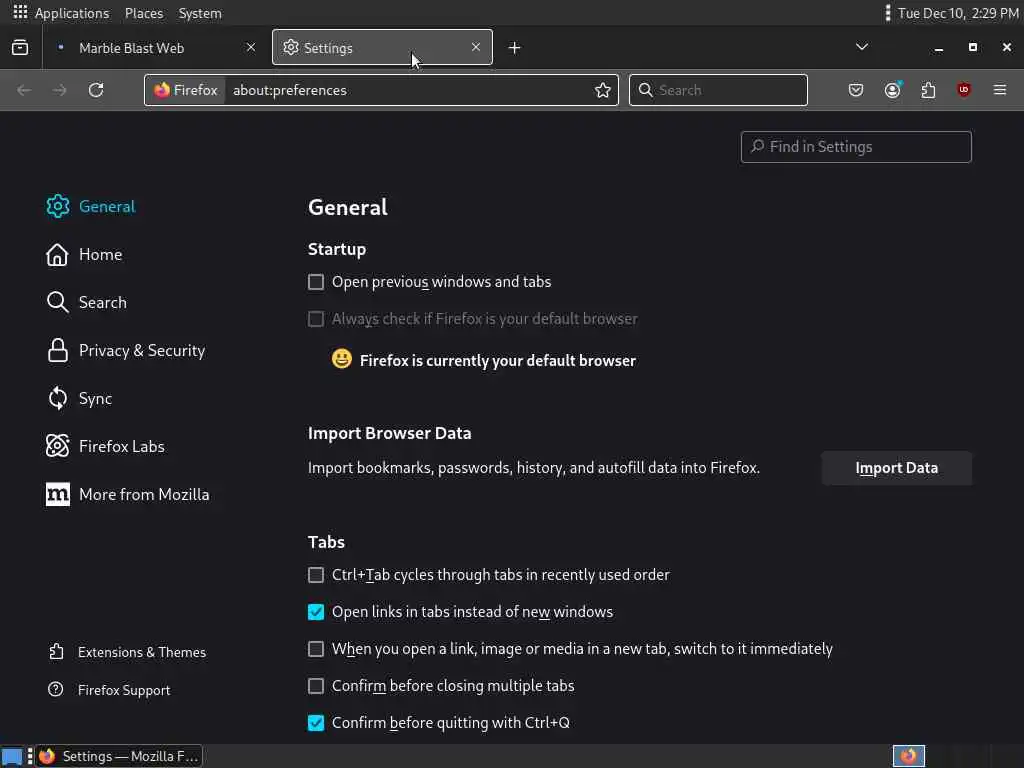Click the Import Data button
The width and height of the screenshot is (1024, 768).
coord(896,468)
